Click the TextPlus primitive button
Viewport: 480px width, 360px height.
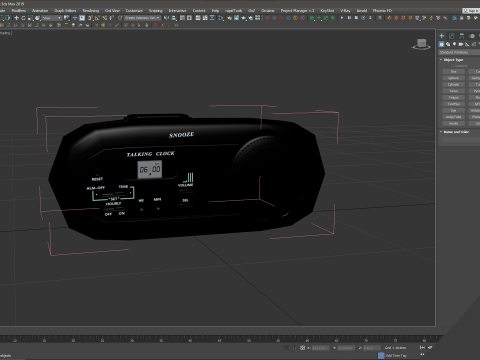point(454,104)
